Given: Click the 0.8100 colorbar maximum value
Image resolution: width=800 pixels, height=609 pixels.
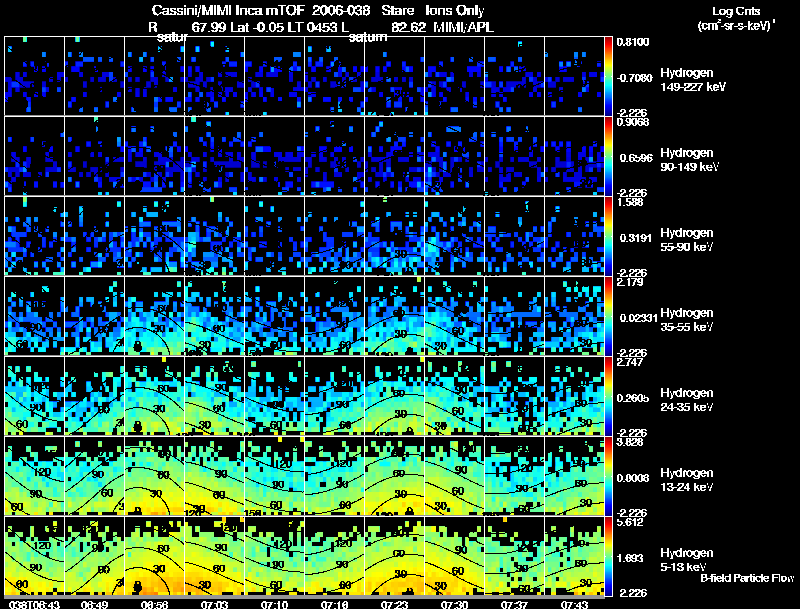Looking at the screenshot, I should 633,42.
